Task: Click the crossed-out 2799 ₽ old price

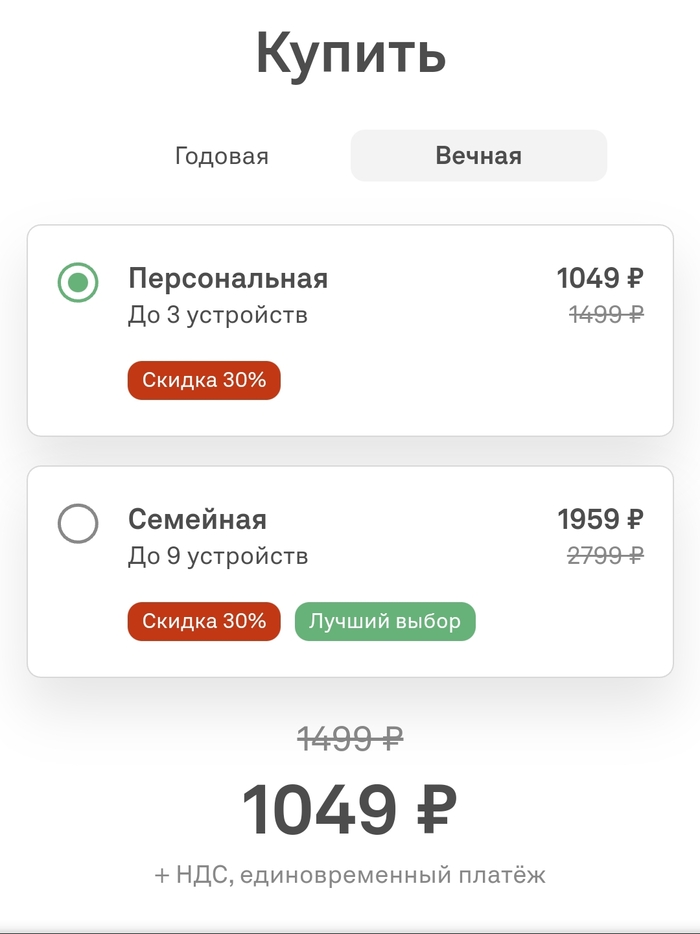Action: pos(605,555)
